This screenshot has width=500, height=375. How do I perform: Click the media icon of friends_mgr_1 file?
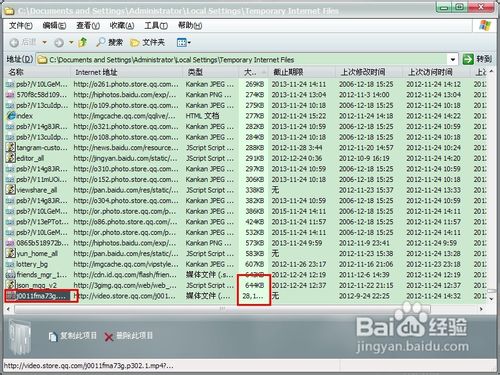(11, 275)
